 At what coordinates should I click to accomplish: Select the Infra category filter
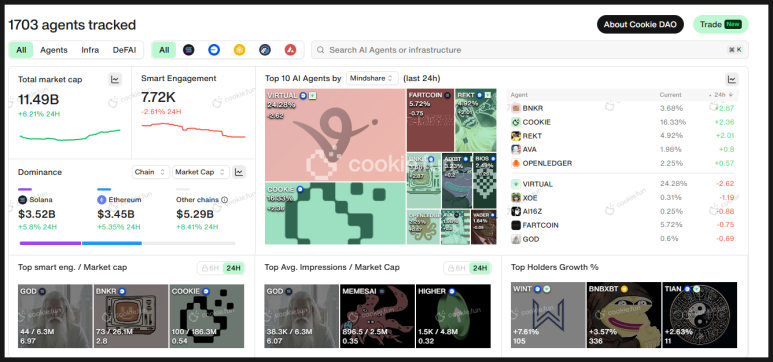90,50
